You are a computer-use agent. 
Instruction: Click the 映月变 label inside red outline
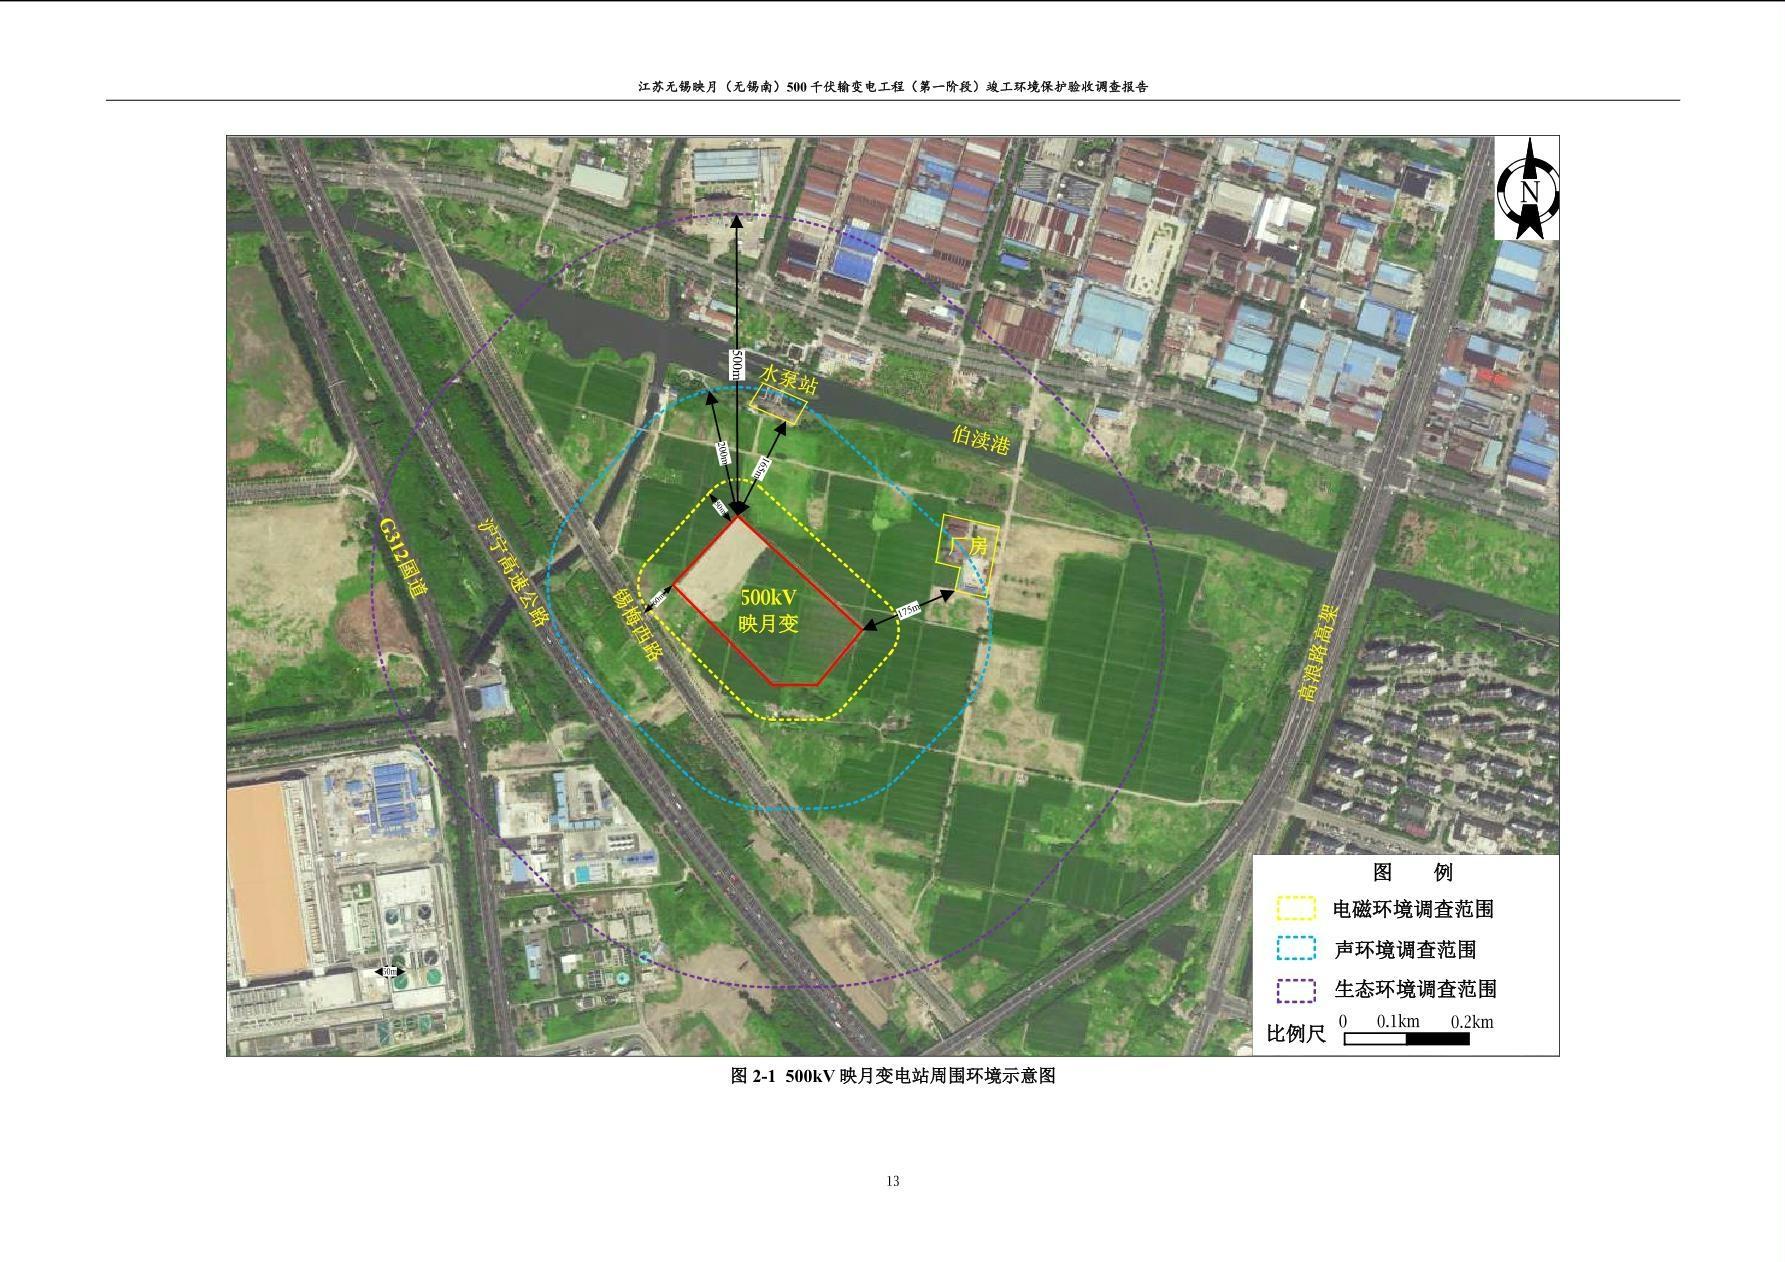[x=768, y=624]
